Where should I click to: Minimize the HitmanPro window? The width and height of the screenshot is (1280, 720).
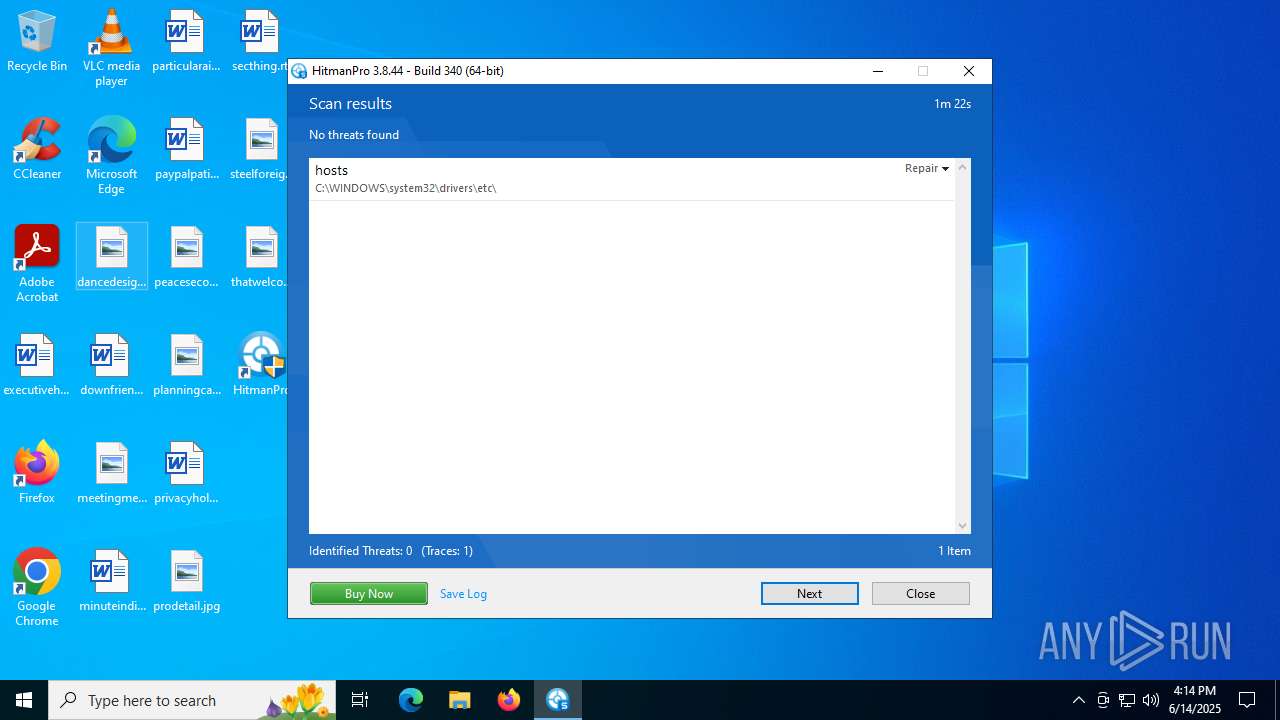878,71
